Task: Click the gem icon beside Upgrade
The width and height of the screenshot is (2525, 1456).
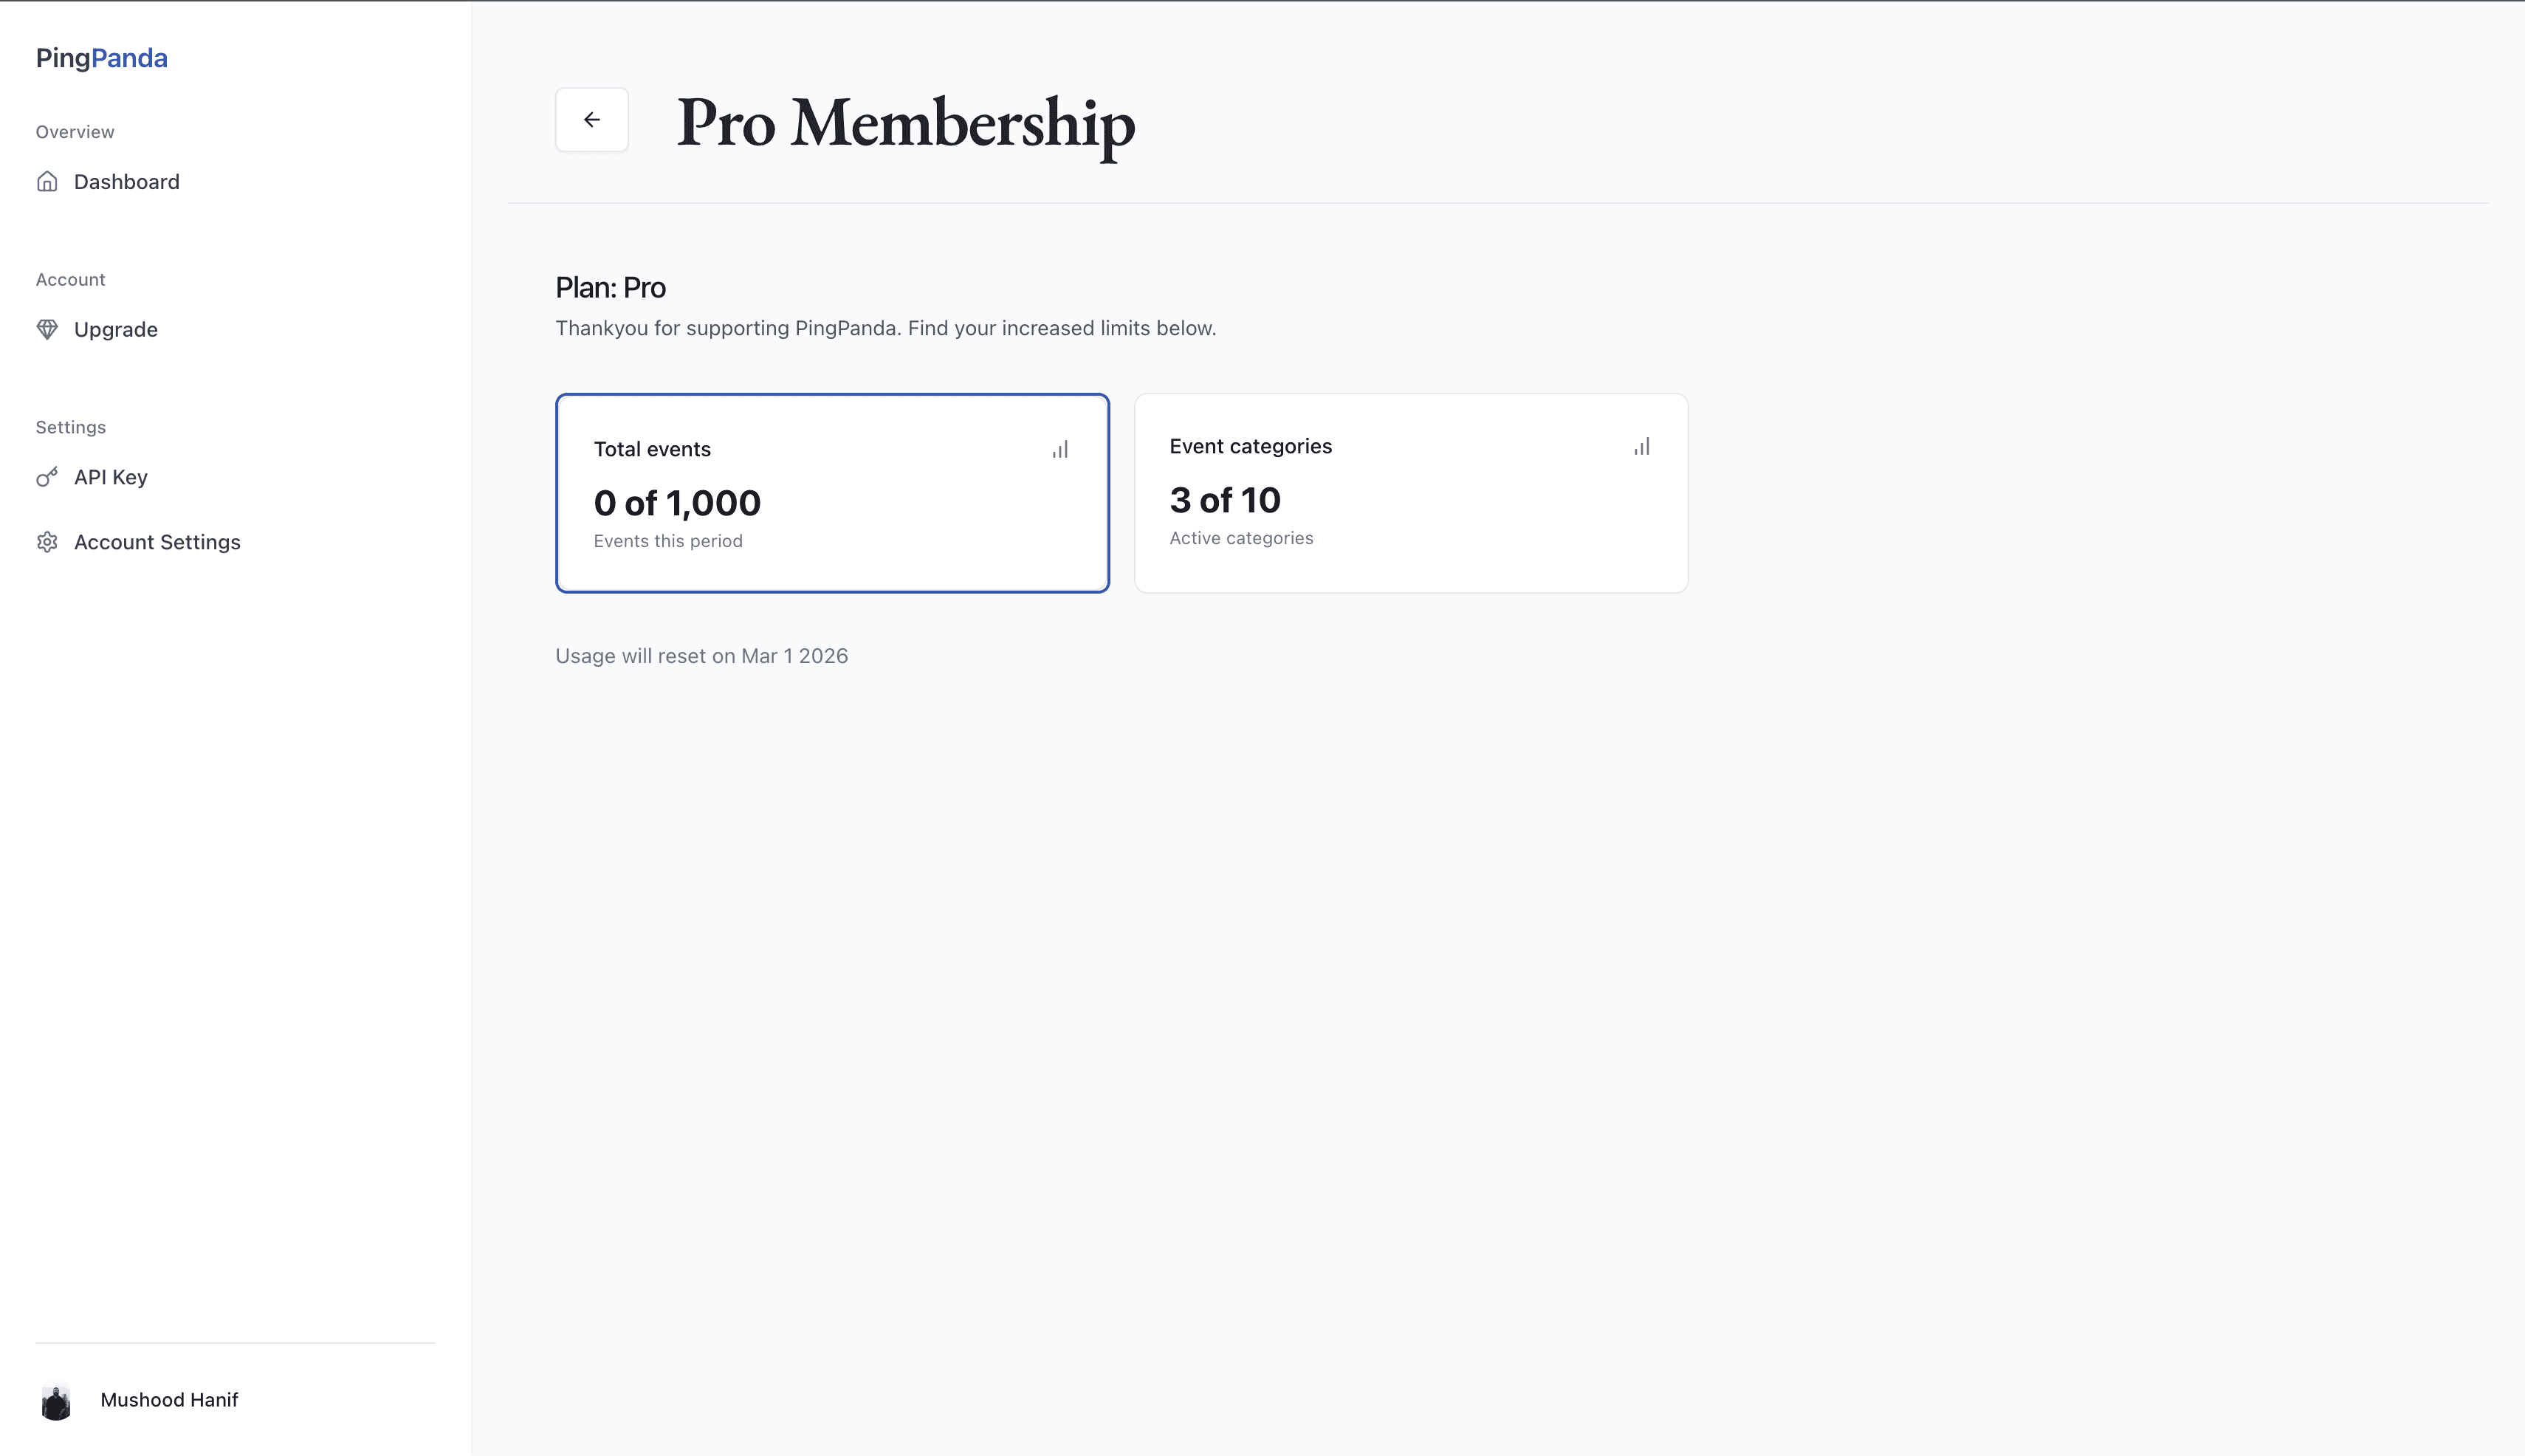Action: click(47, 329)
